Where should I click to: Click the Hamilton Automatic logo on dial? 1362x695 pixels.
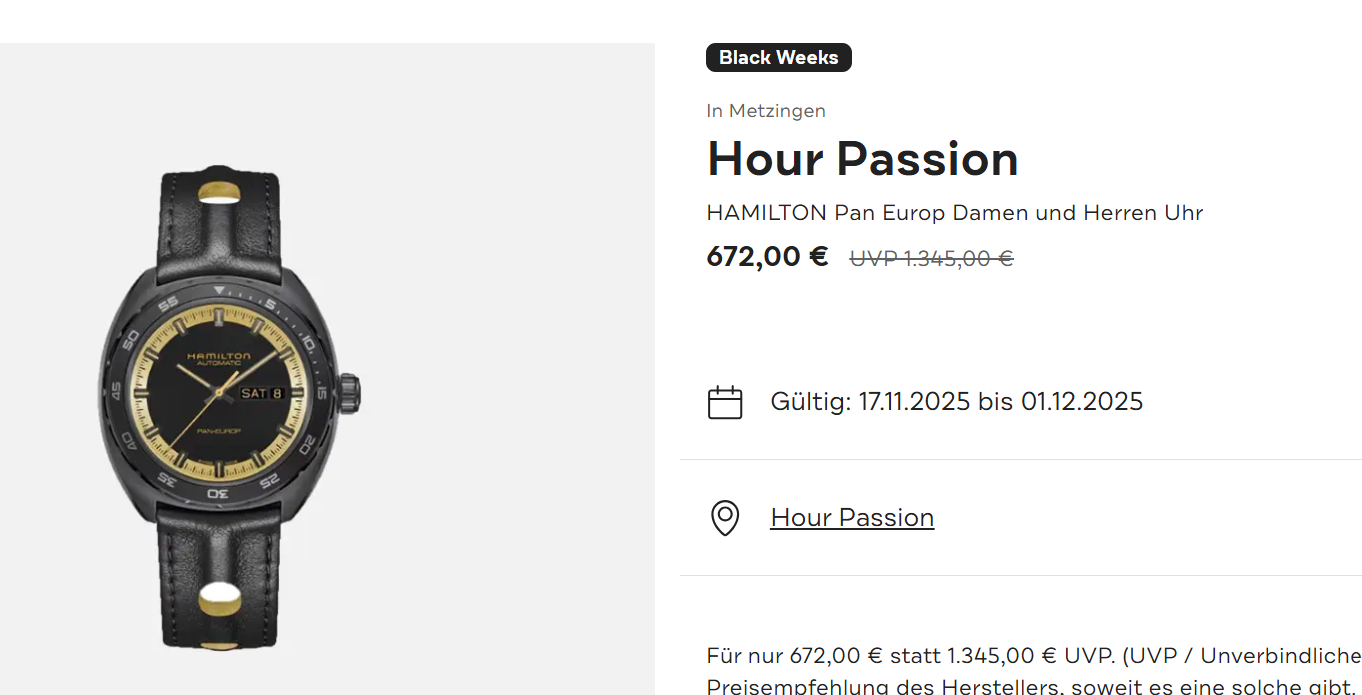pyautogui.click(x=218, y=358)
